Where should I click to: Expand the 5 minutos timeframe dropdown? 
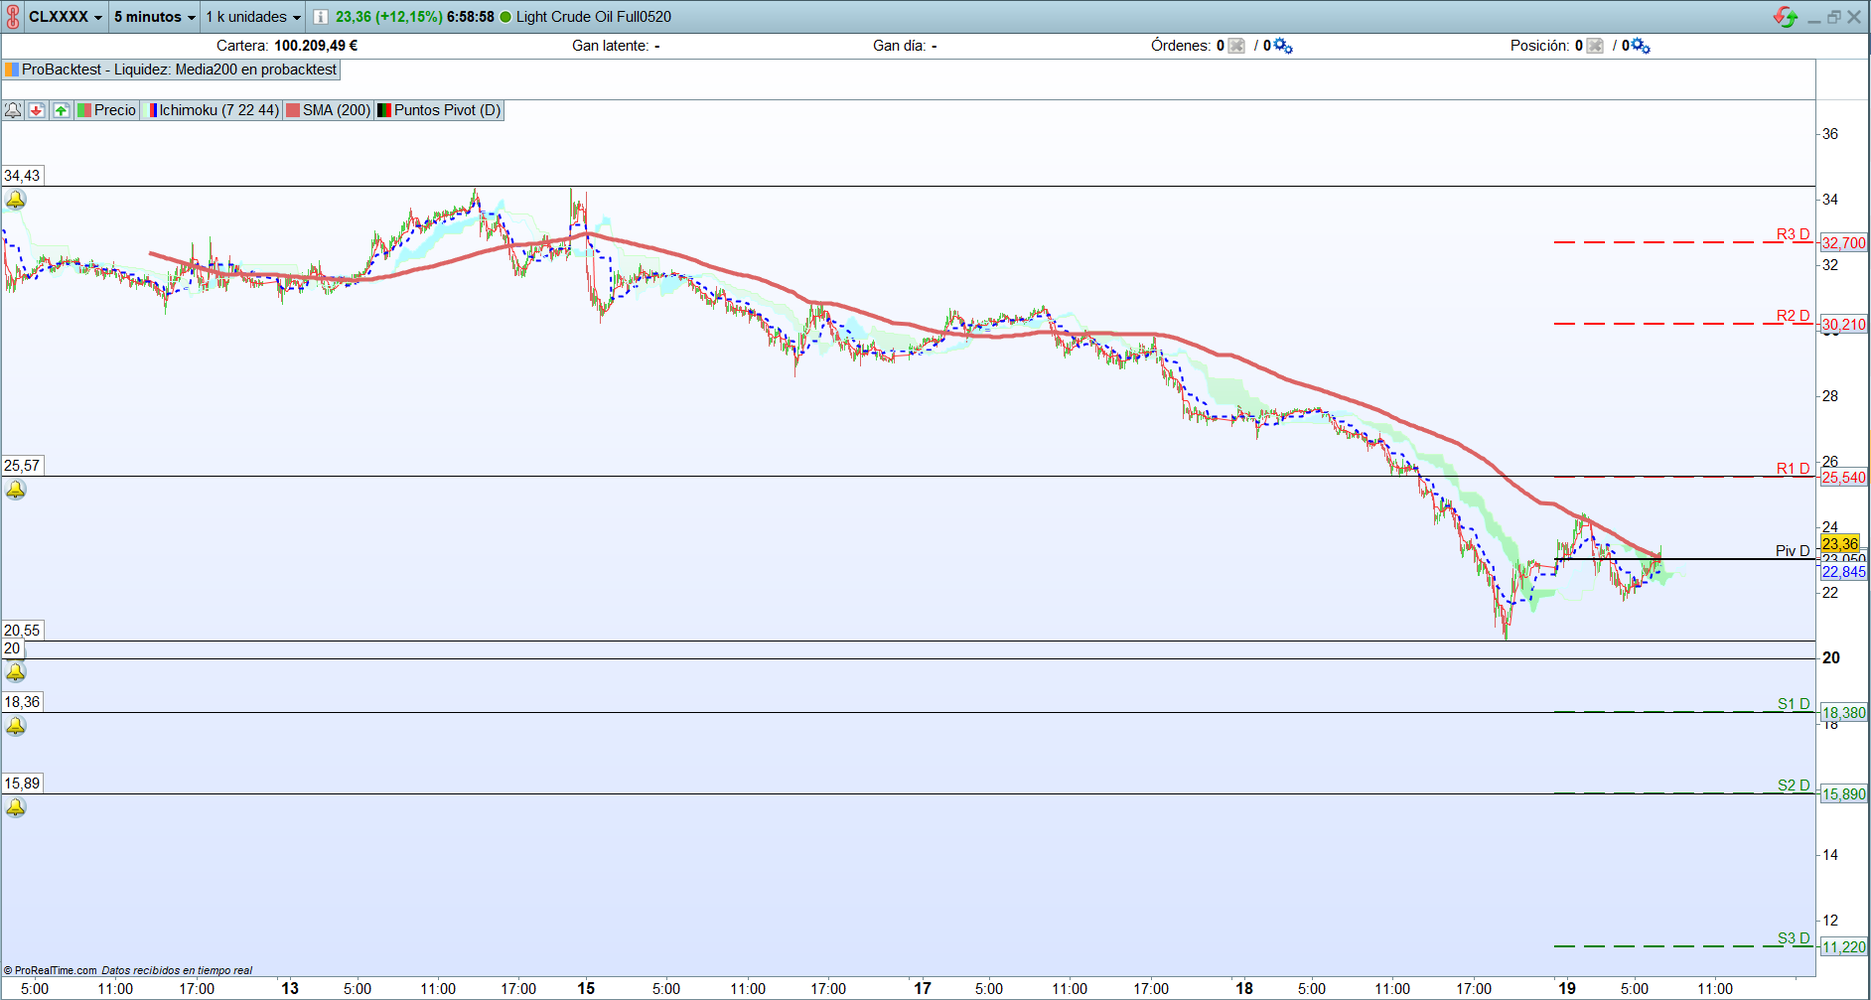pyautogui.click(x=155, y=17)
